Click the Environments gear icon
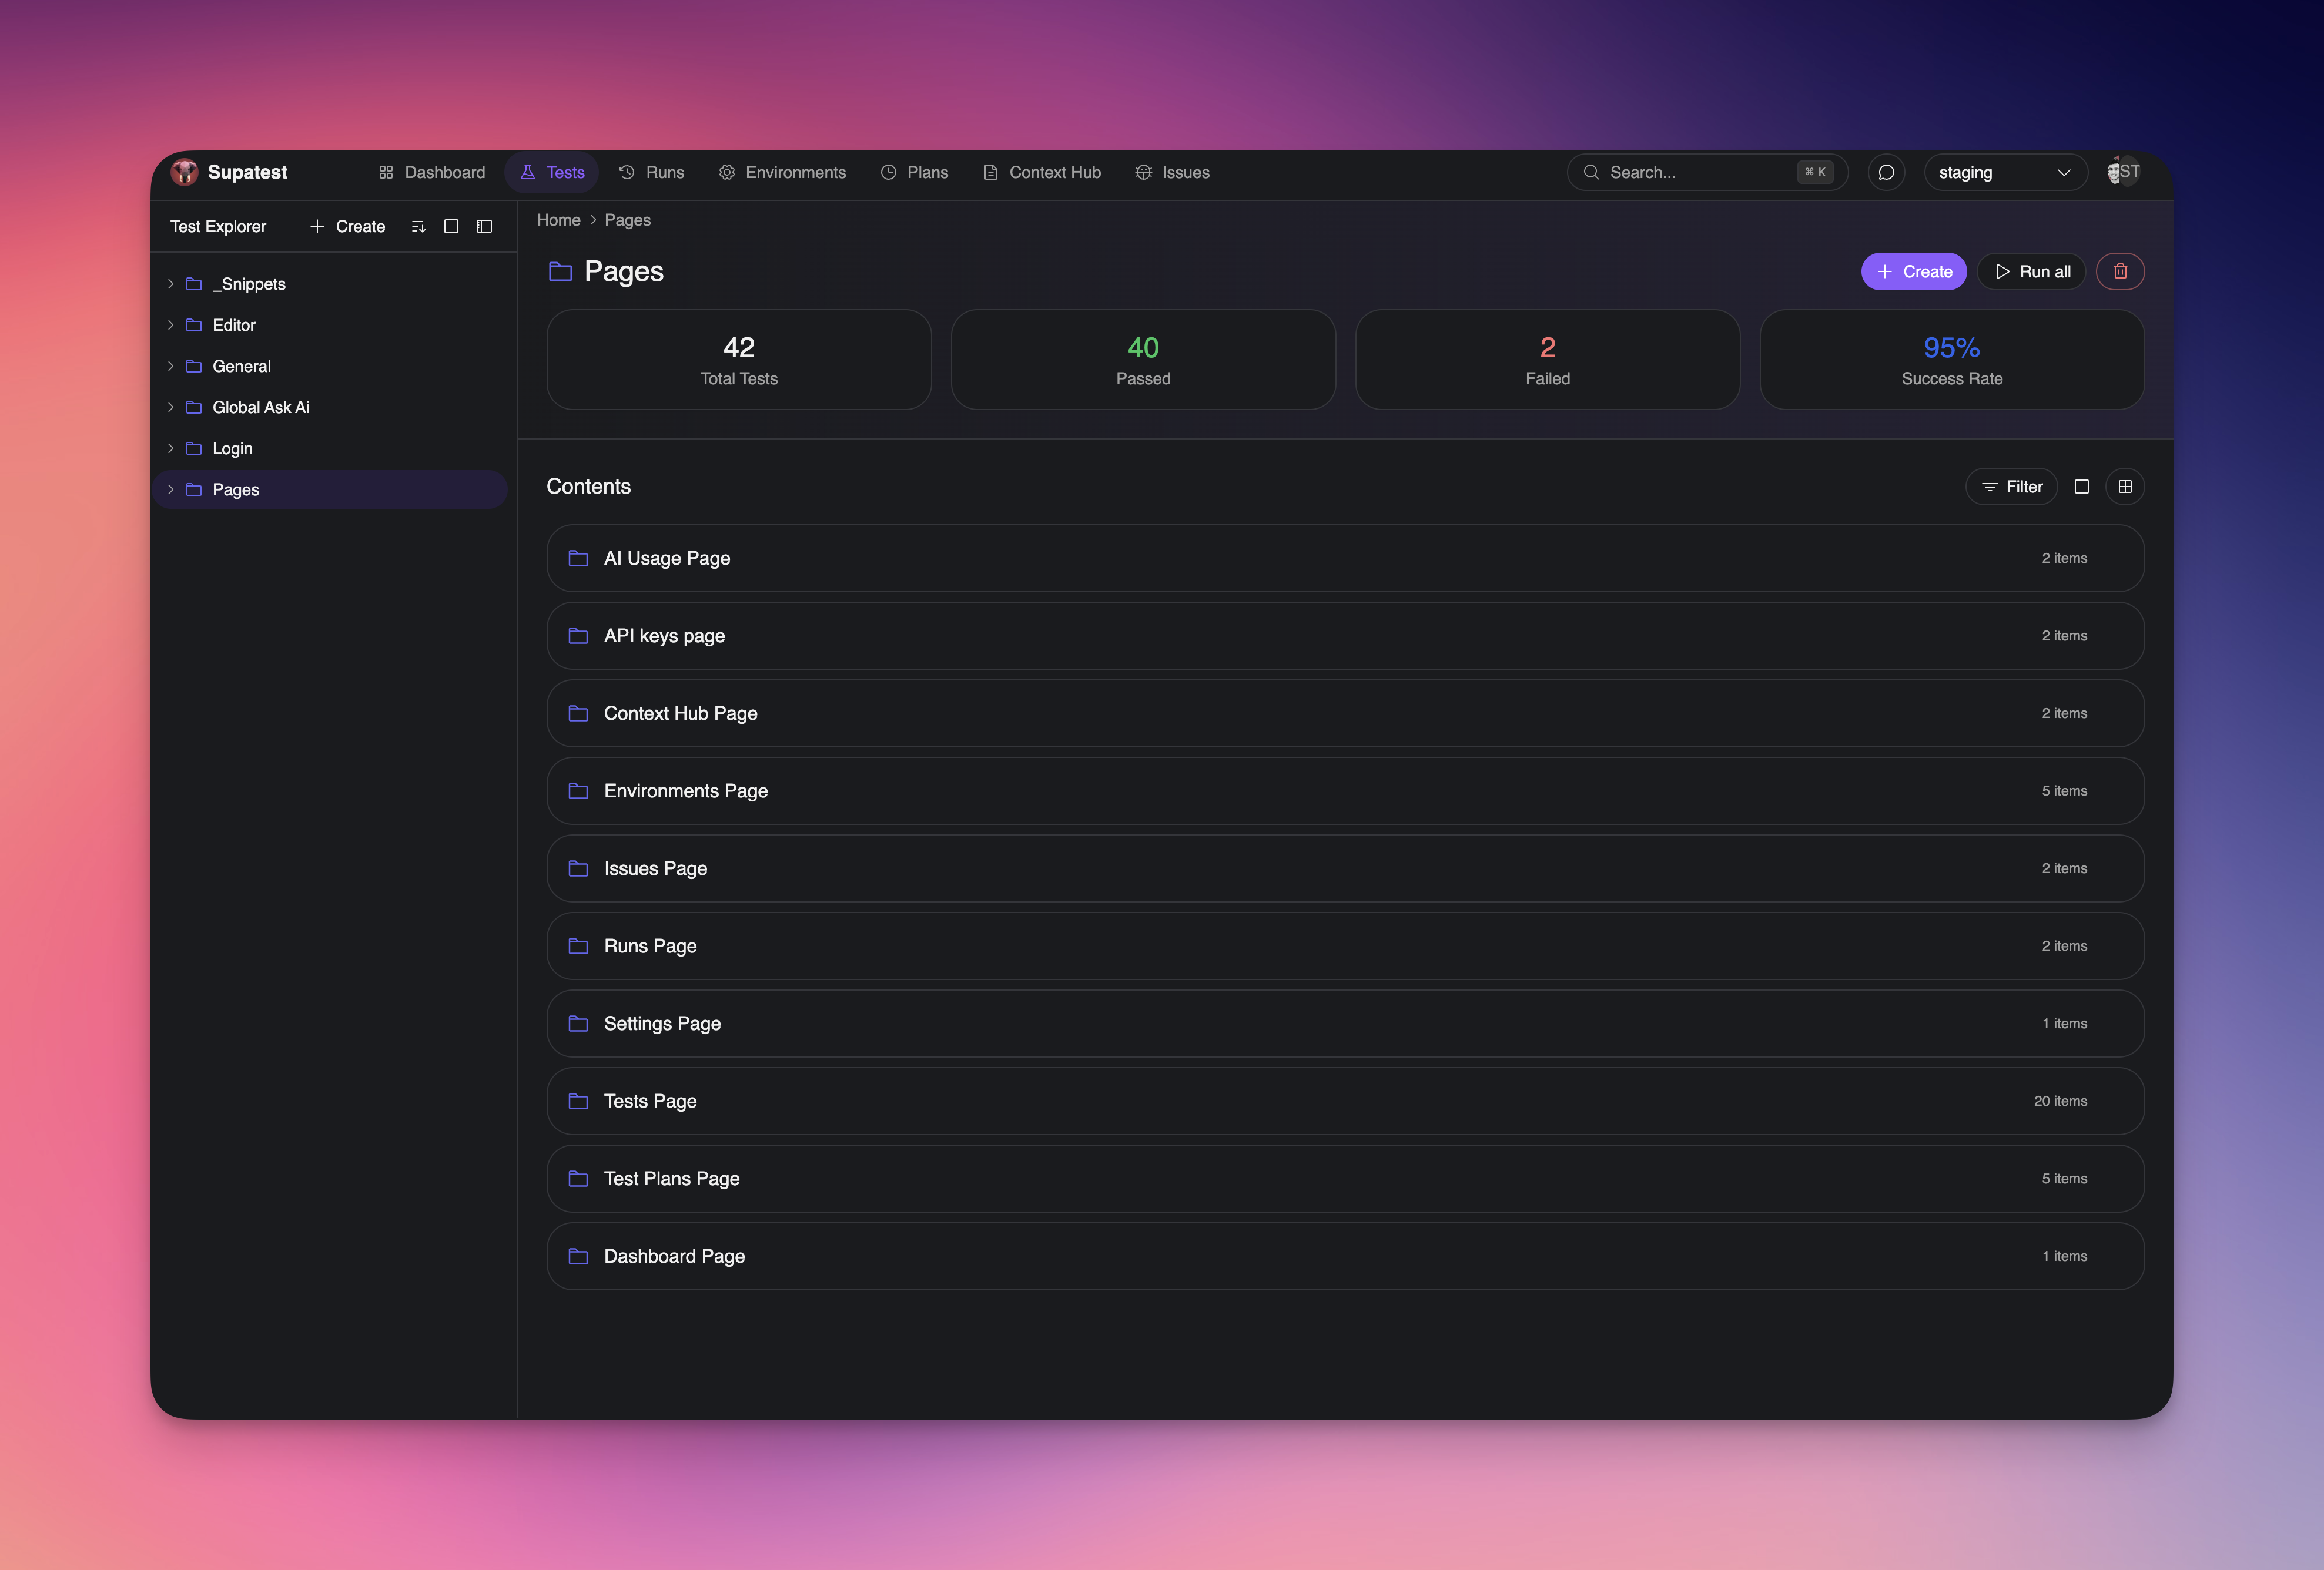 [x=727, y=172]
